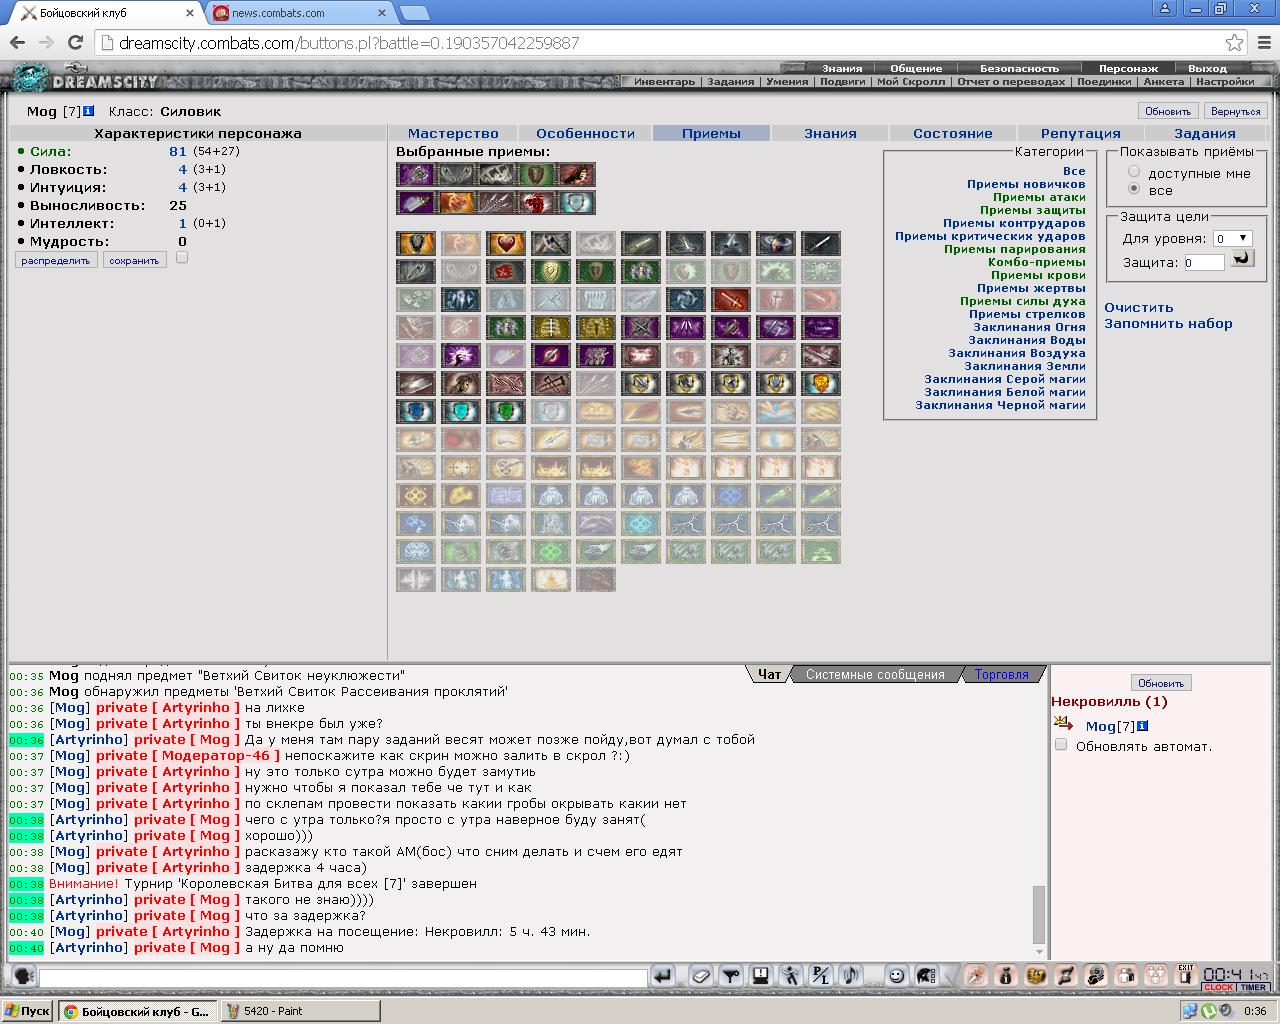Select the 'доступные мне' radio button

click(1134, 172)
